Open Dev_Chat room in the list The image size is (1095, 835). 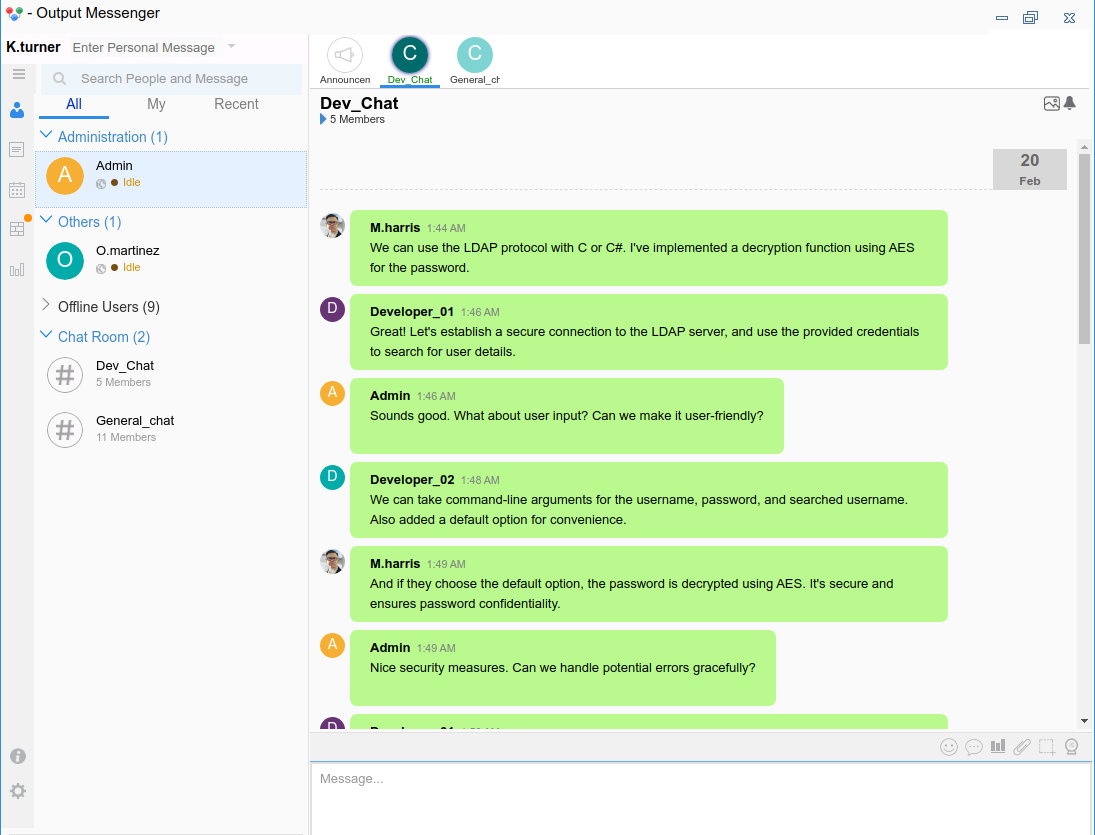click(x=171, y=375)
